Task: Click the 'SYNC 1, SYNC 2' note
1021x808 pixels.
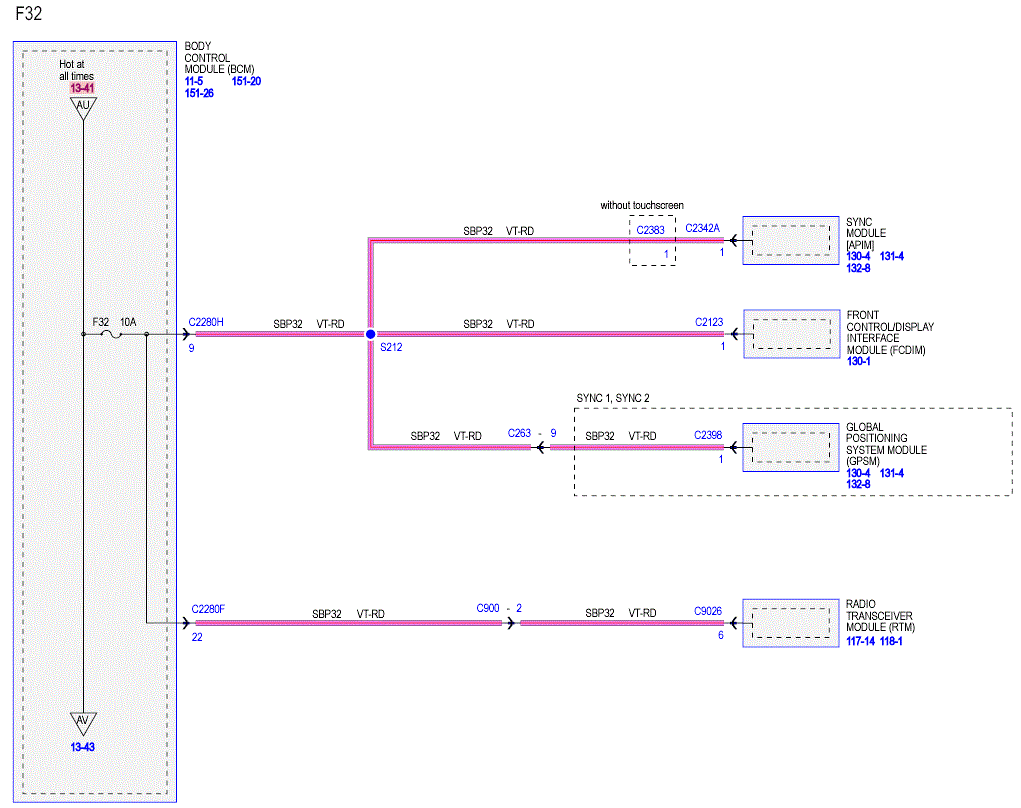Action: coord(613,398)
